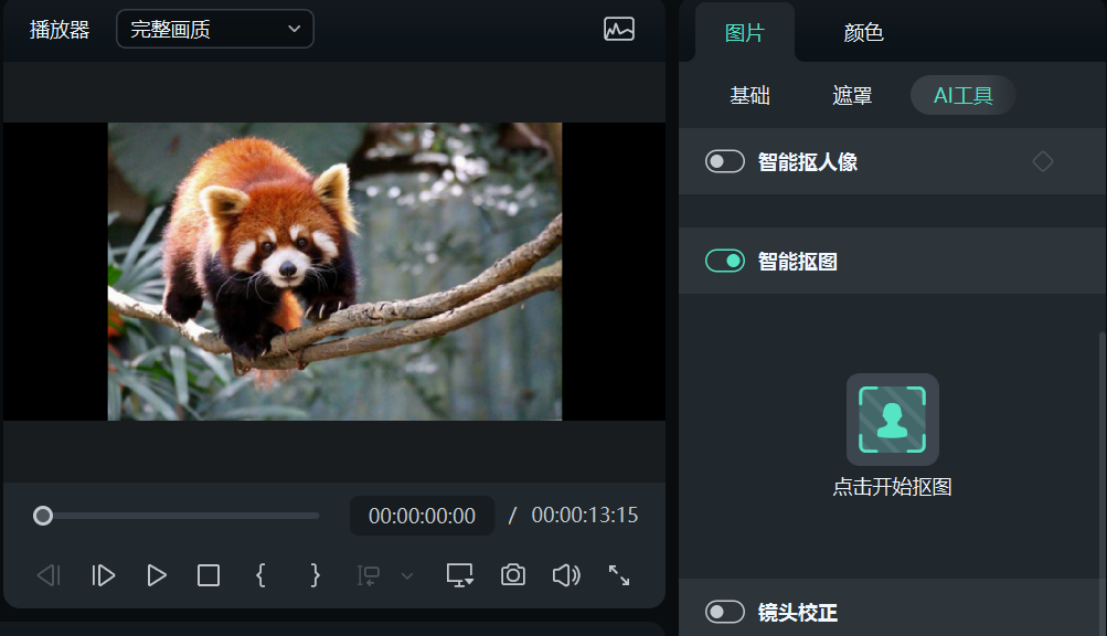This screenshot has height=636, width=1108.
Task: Set a mark-out point with the } icon
Action: point(314,575)
